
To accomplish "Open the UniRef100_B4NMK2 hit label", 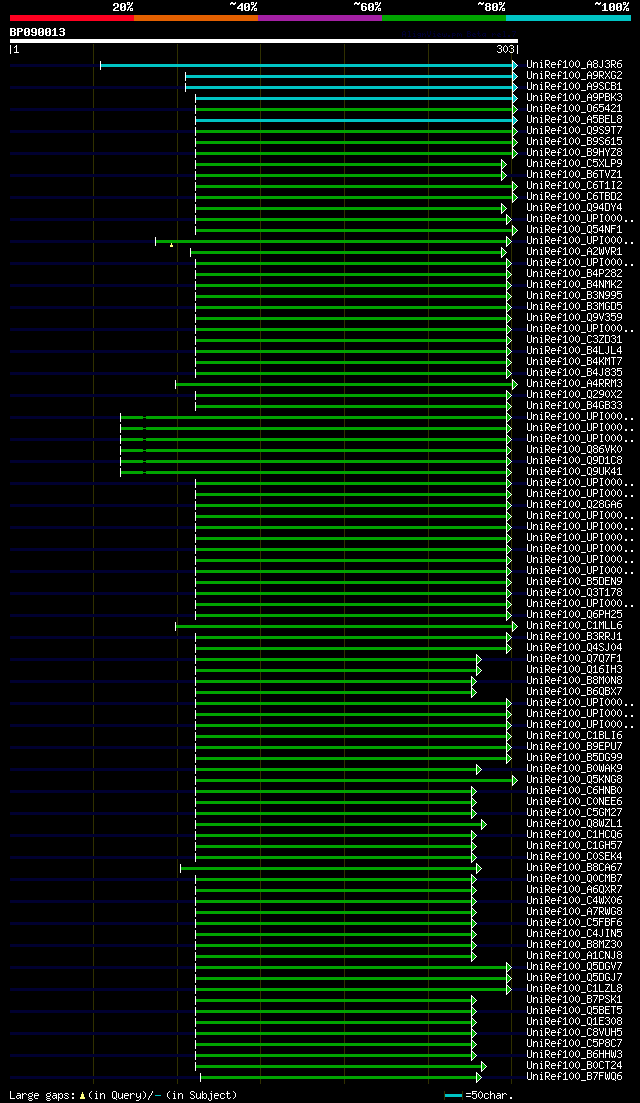I will [574, 285].
